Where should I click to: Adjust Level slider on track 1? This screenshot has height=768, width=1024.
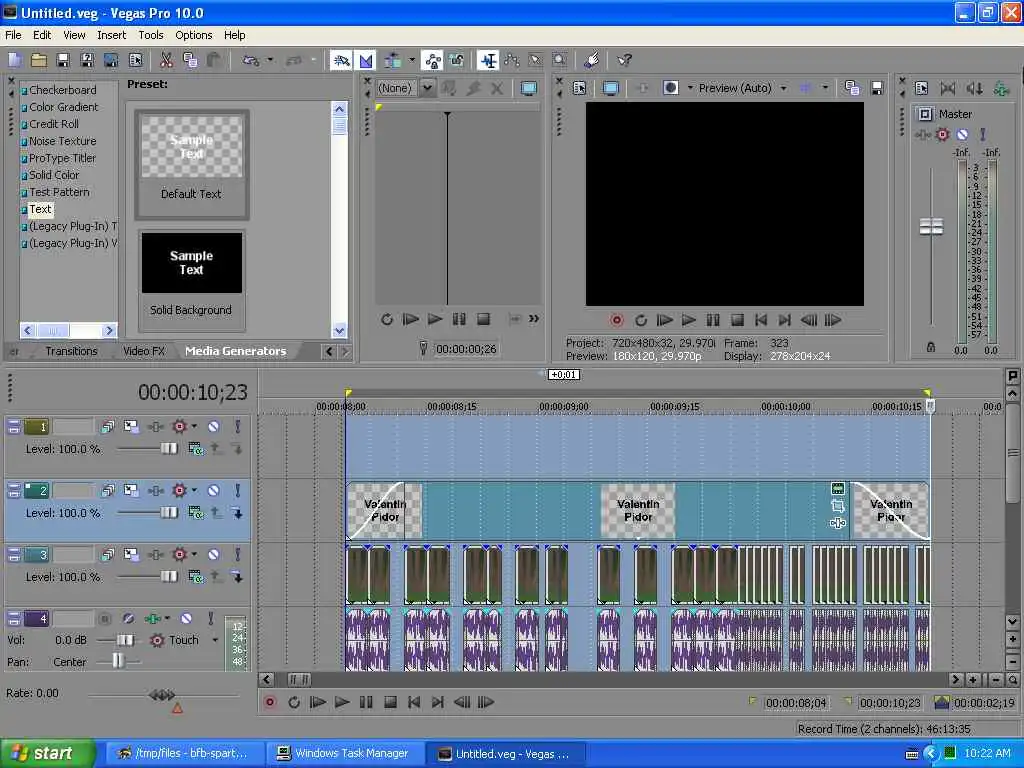pyautogui.click(x=168, y=449)
